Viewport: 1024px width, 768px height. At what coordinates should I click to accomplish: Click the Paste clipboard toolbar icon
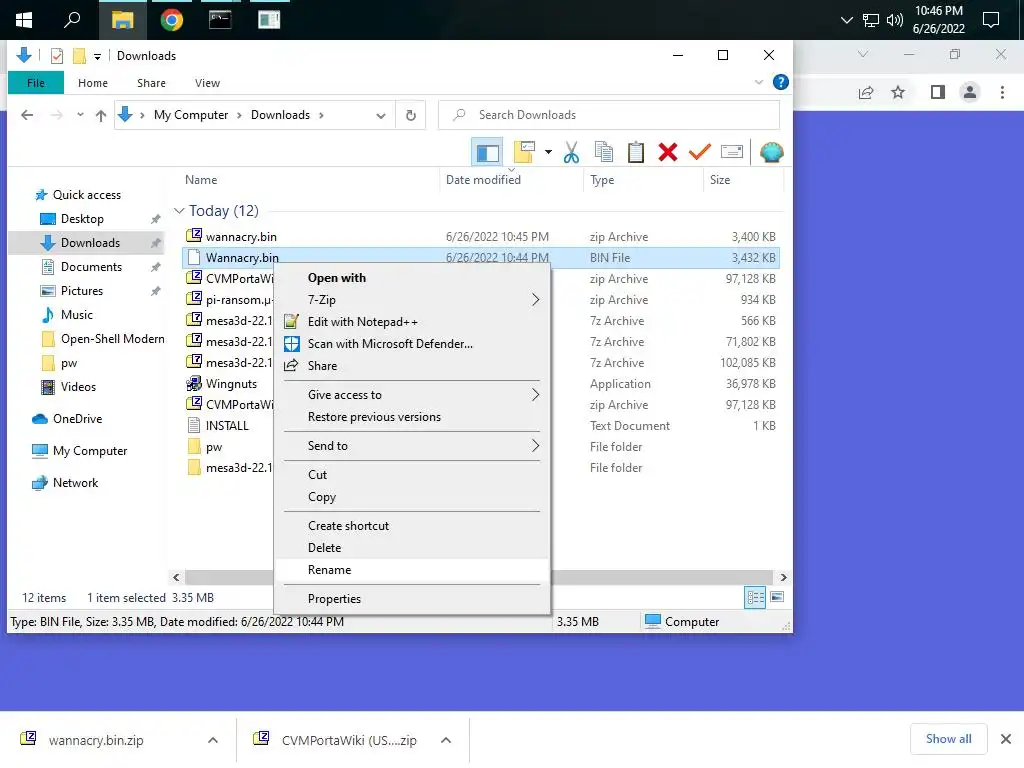[x=635, y=152]
